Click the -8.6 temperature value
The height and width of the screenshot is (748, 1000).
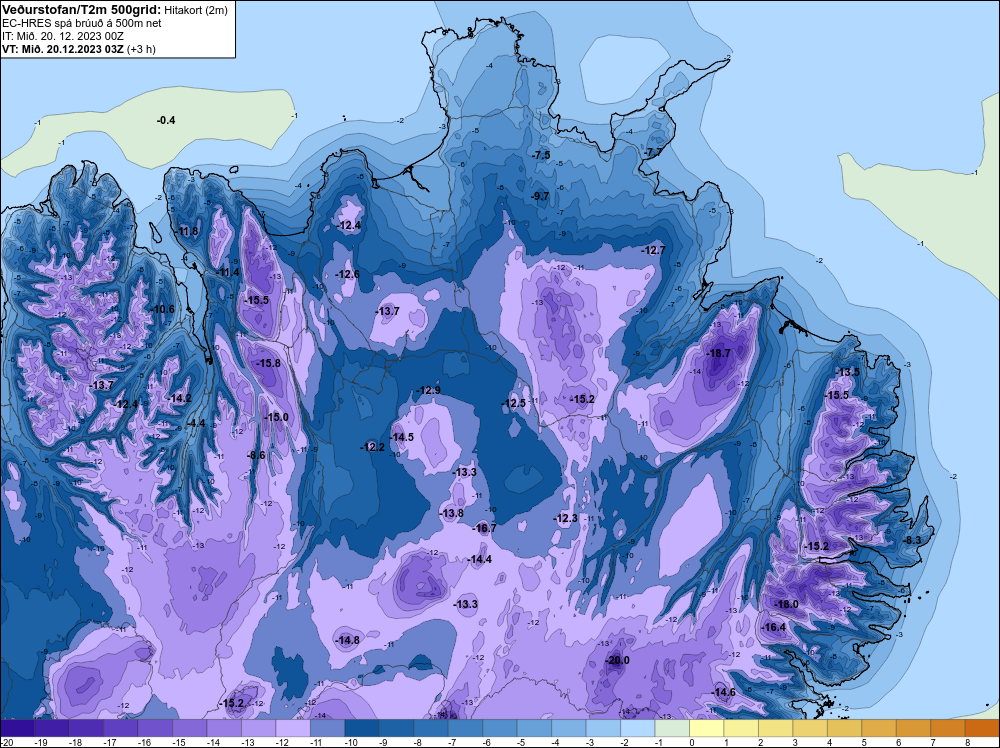[x=256, y=455]
